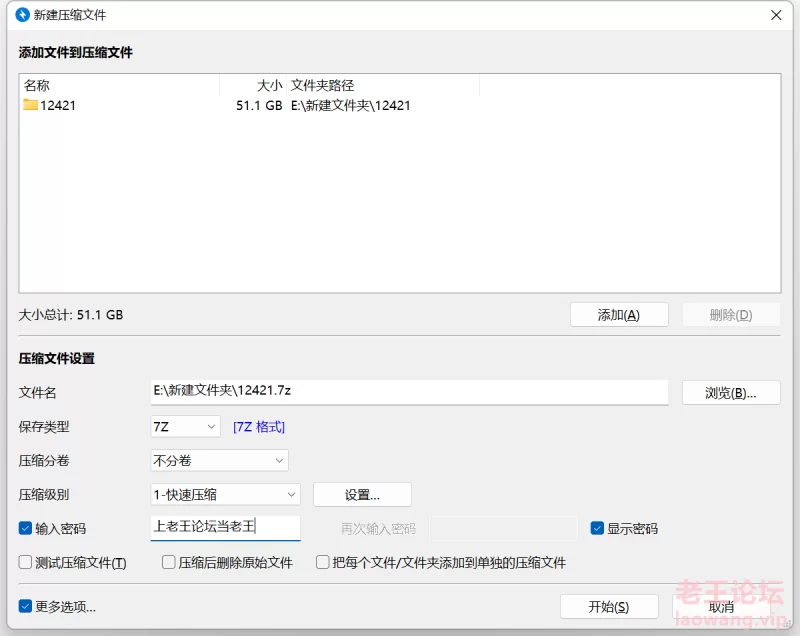Click the 文件夹路径 column header
This screenshot has width=800, height=636.
point(383,85)
